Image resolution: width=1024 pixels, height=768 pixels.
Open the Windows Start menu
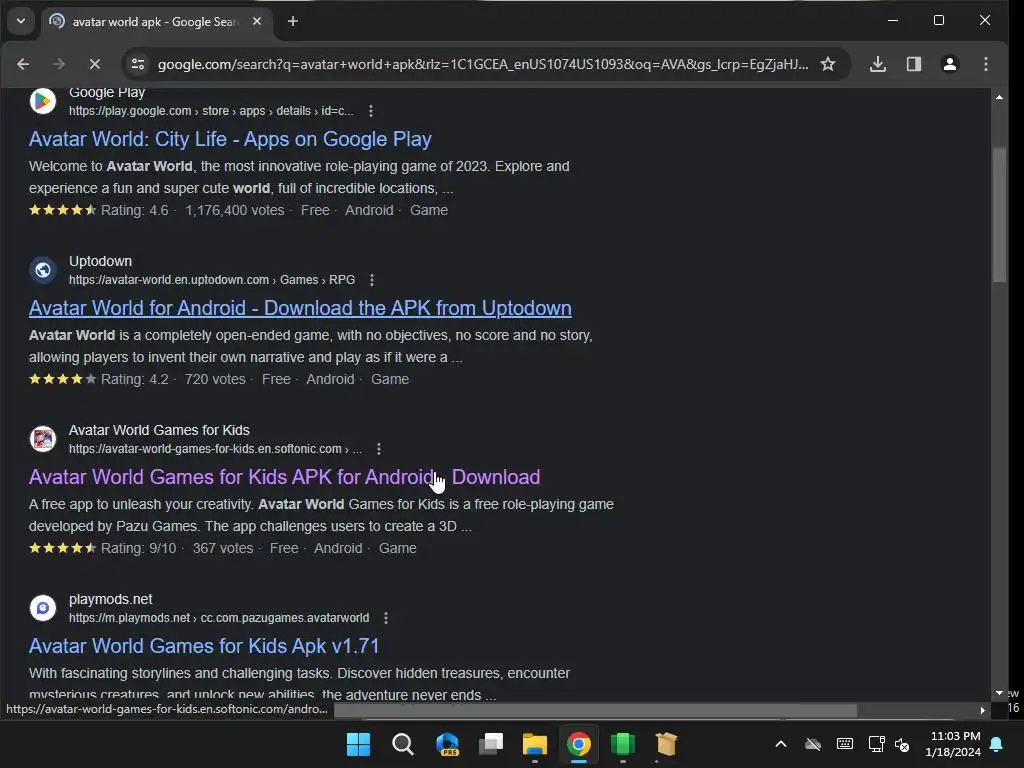tap(359, 744)
